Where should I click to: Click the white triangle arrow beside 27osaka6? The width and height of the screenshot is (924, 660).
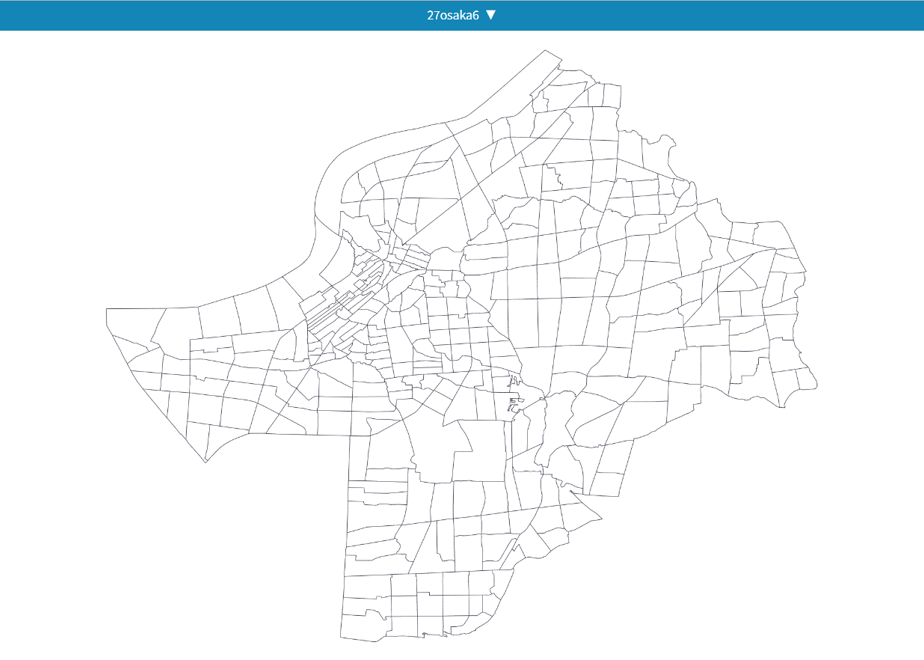[491, 15]
